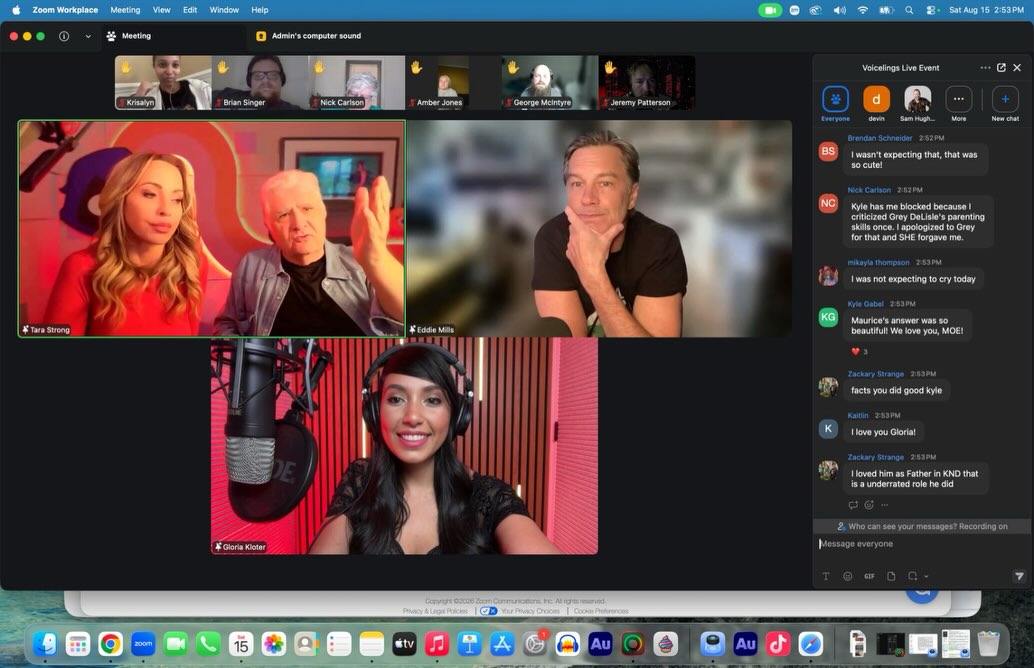Select Brian Singer's participant thumbnail
The height and width of the screenshot is (668, 1034).
click(x=260, y=82)
